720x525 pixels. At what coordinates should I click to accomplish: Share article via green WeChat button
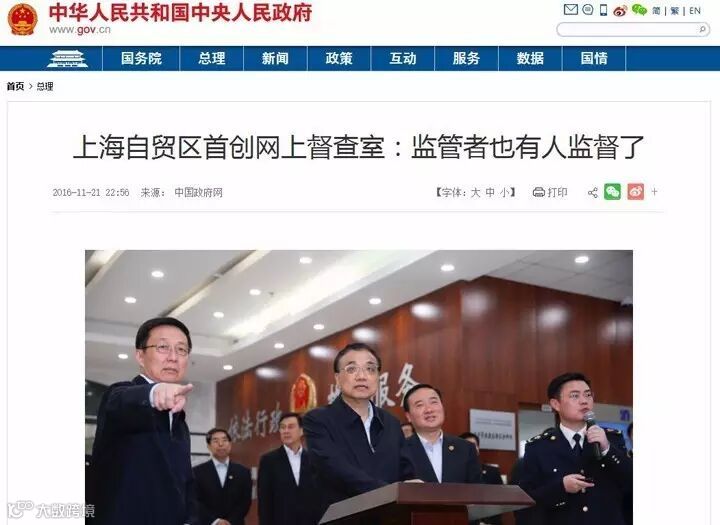[x=612, y=192]
